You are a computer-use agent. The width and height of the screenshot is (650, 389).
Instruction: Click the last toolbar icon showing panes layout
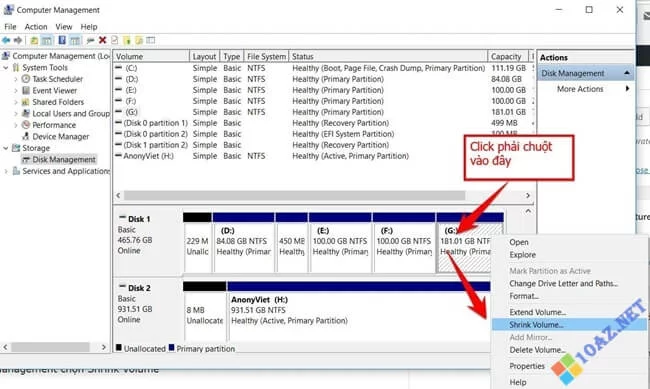point(150,40)
